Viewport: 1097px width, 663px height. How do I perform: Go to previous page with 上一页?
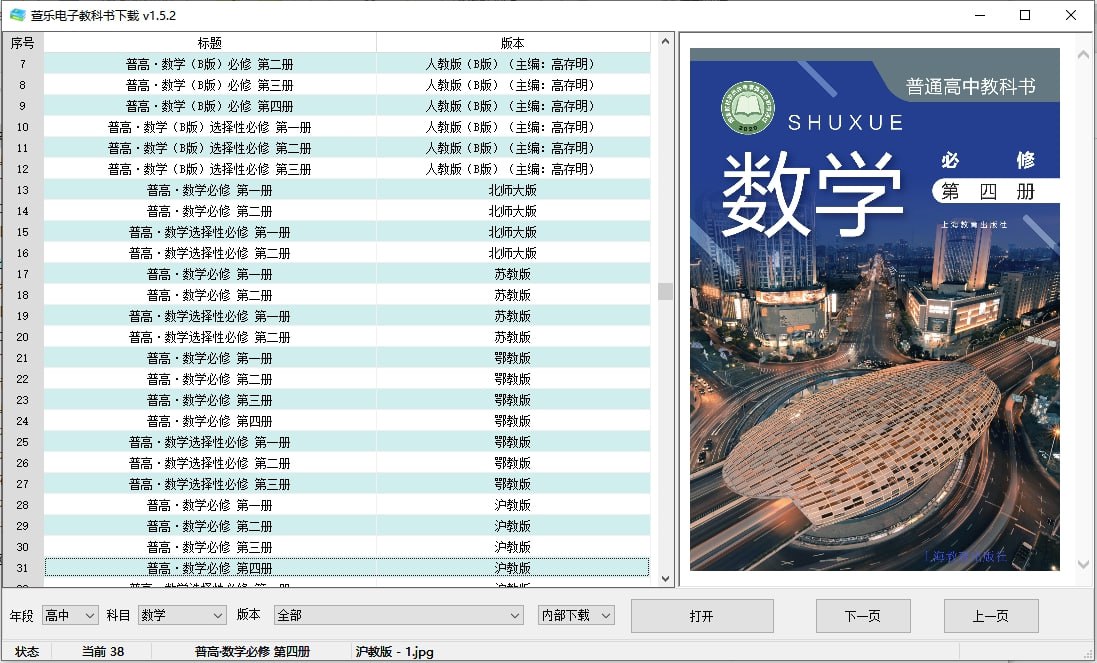(991, 616)
